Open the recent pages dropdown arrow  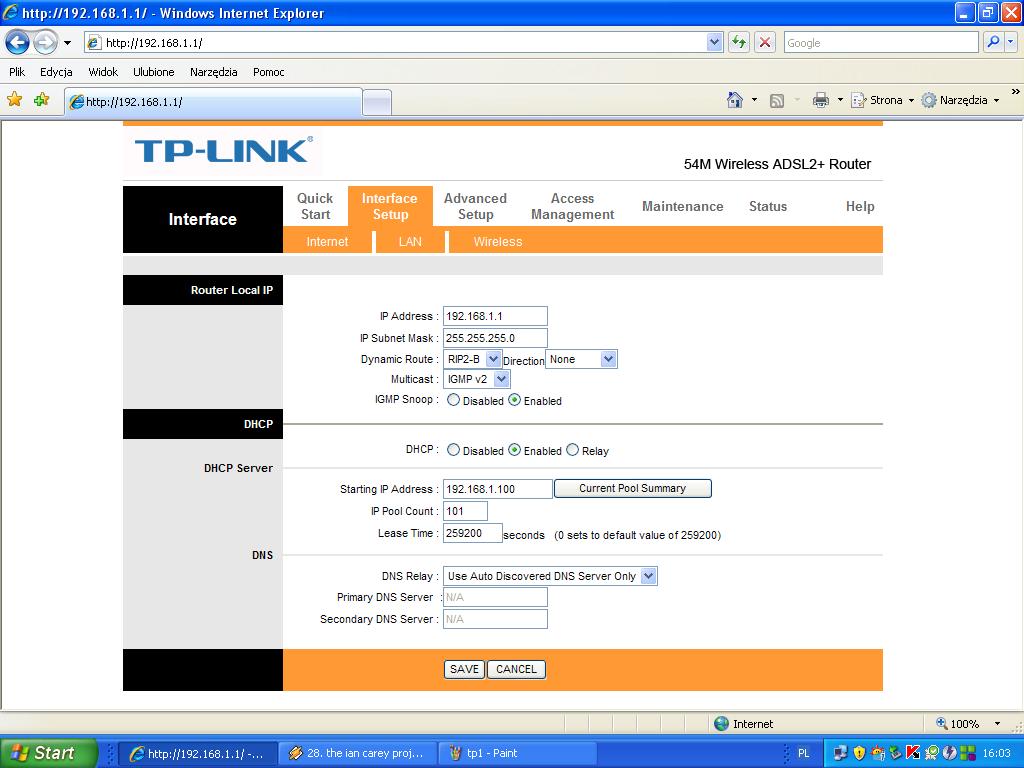pos(67,43)
